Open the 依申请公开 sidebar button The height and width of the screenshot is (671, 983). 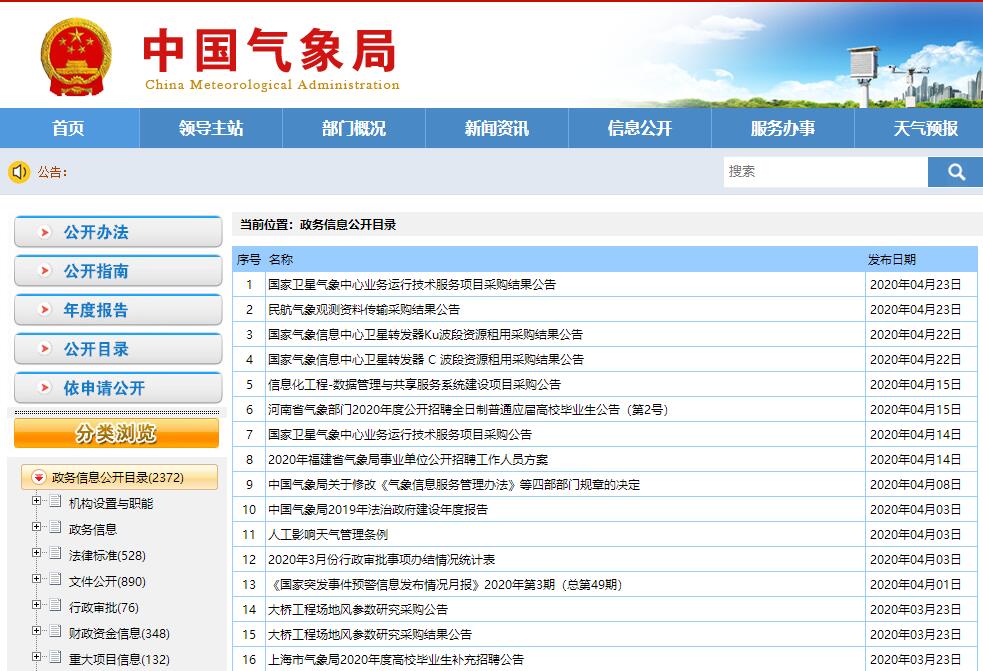point(118,388)
